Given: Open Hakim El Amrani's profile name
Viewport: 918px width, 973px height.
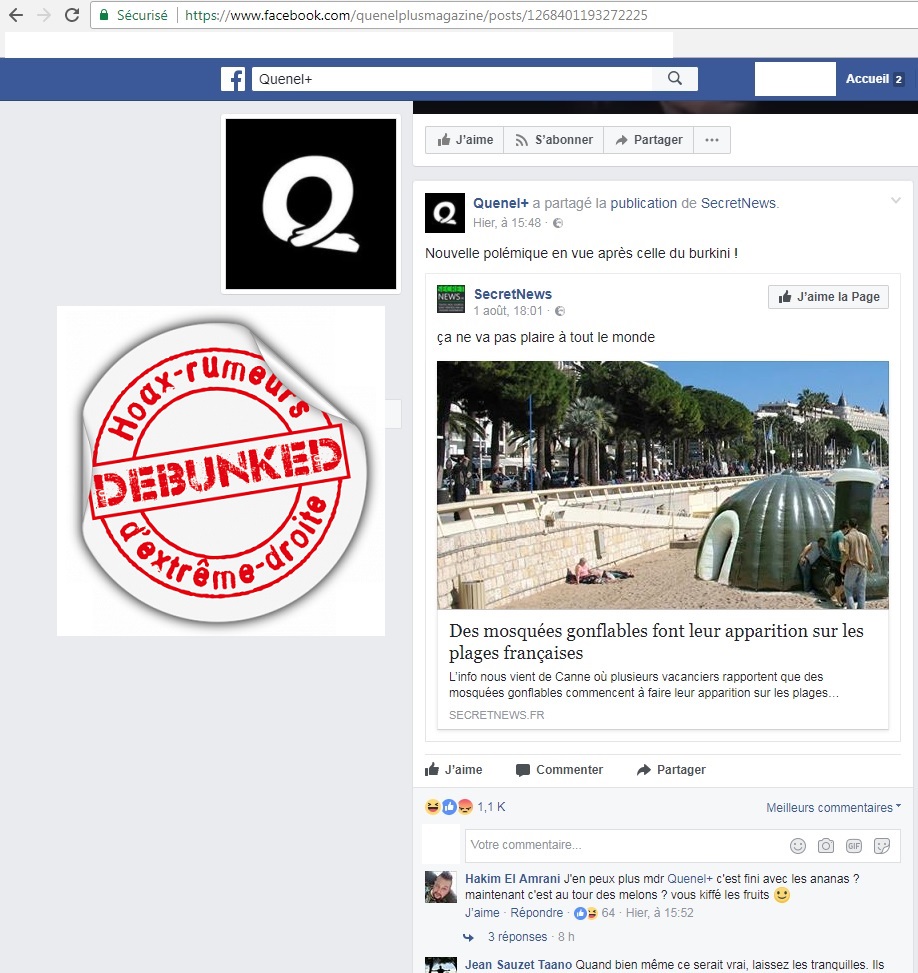Looking at the screenshot, I should [x=513, y=879].
